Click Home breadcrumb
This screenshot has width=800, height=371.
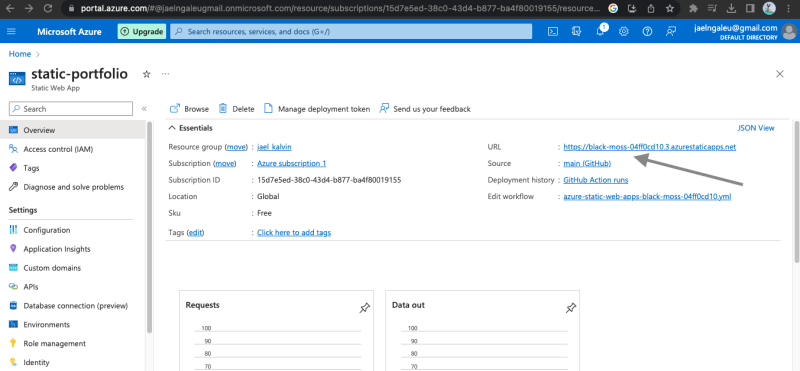20,54
